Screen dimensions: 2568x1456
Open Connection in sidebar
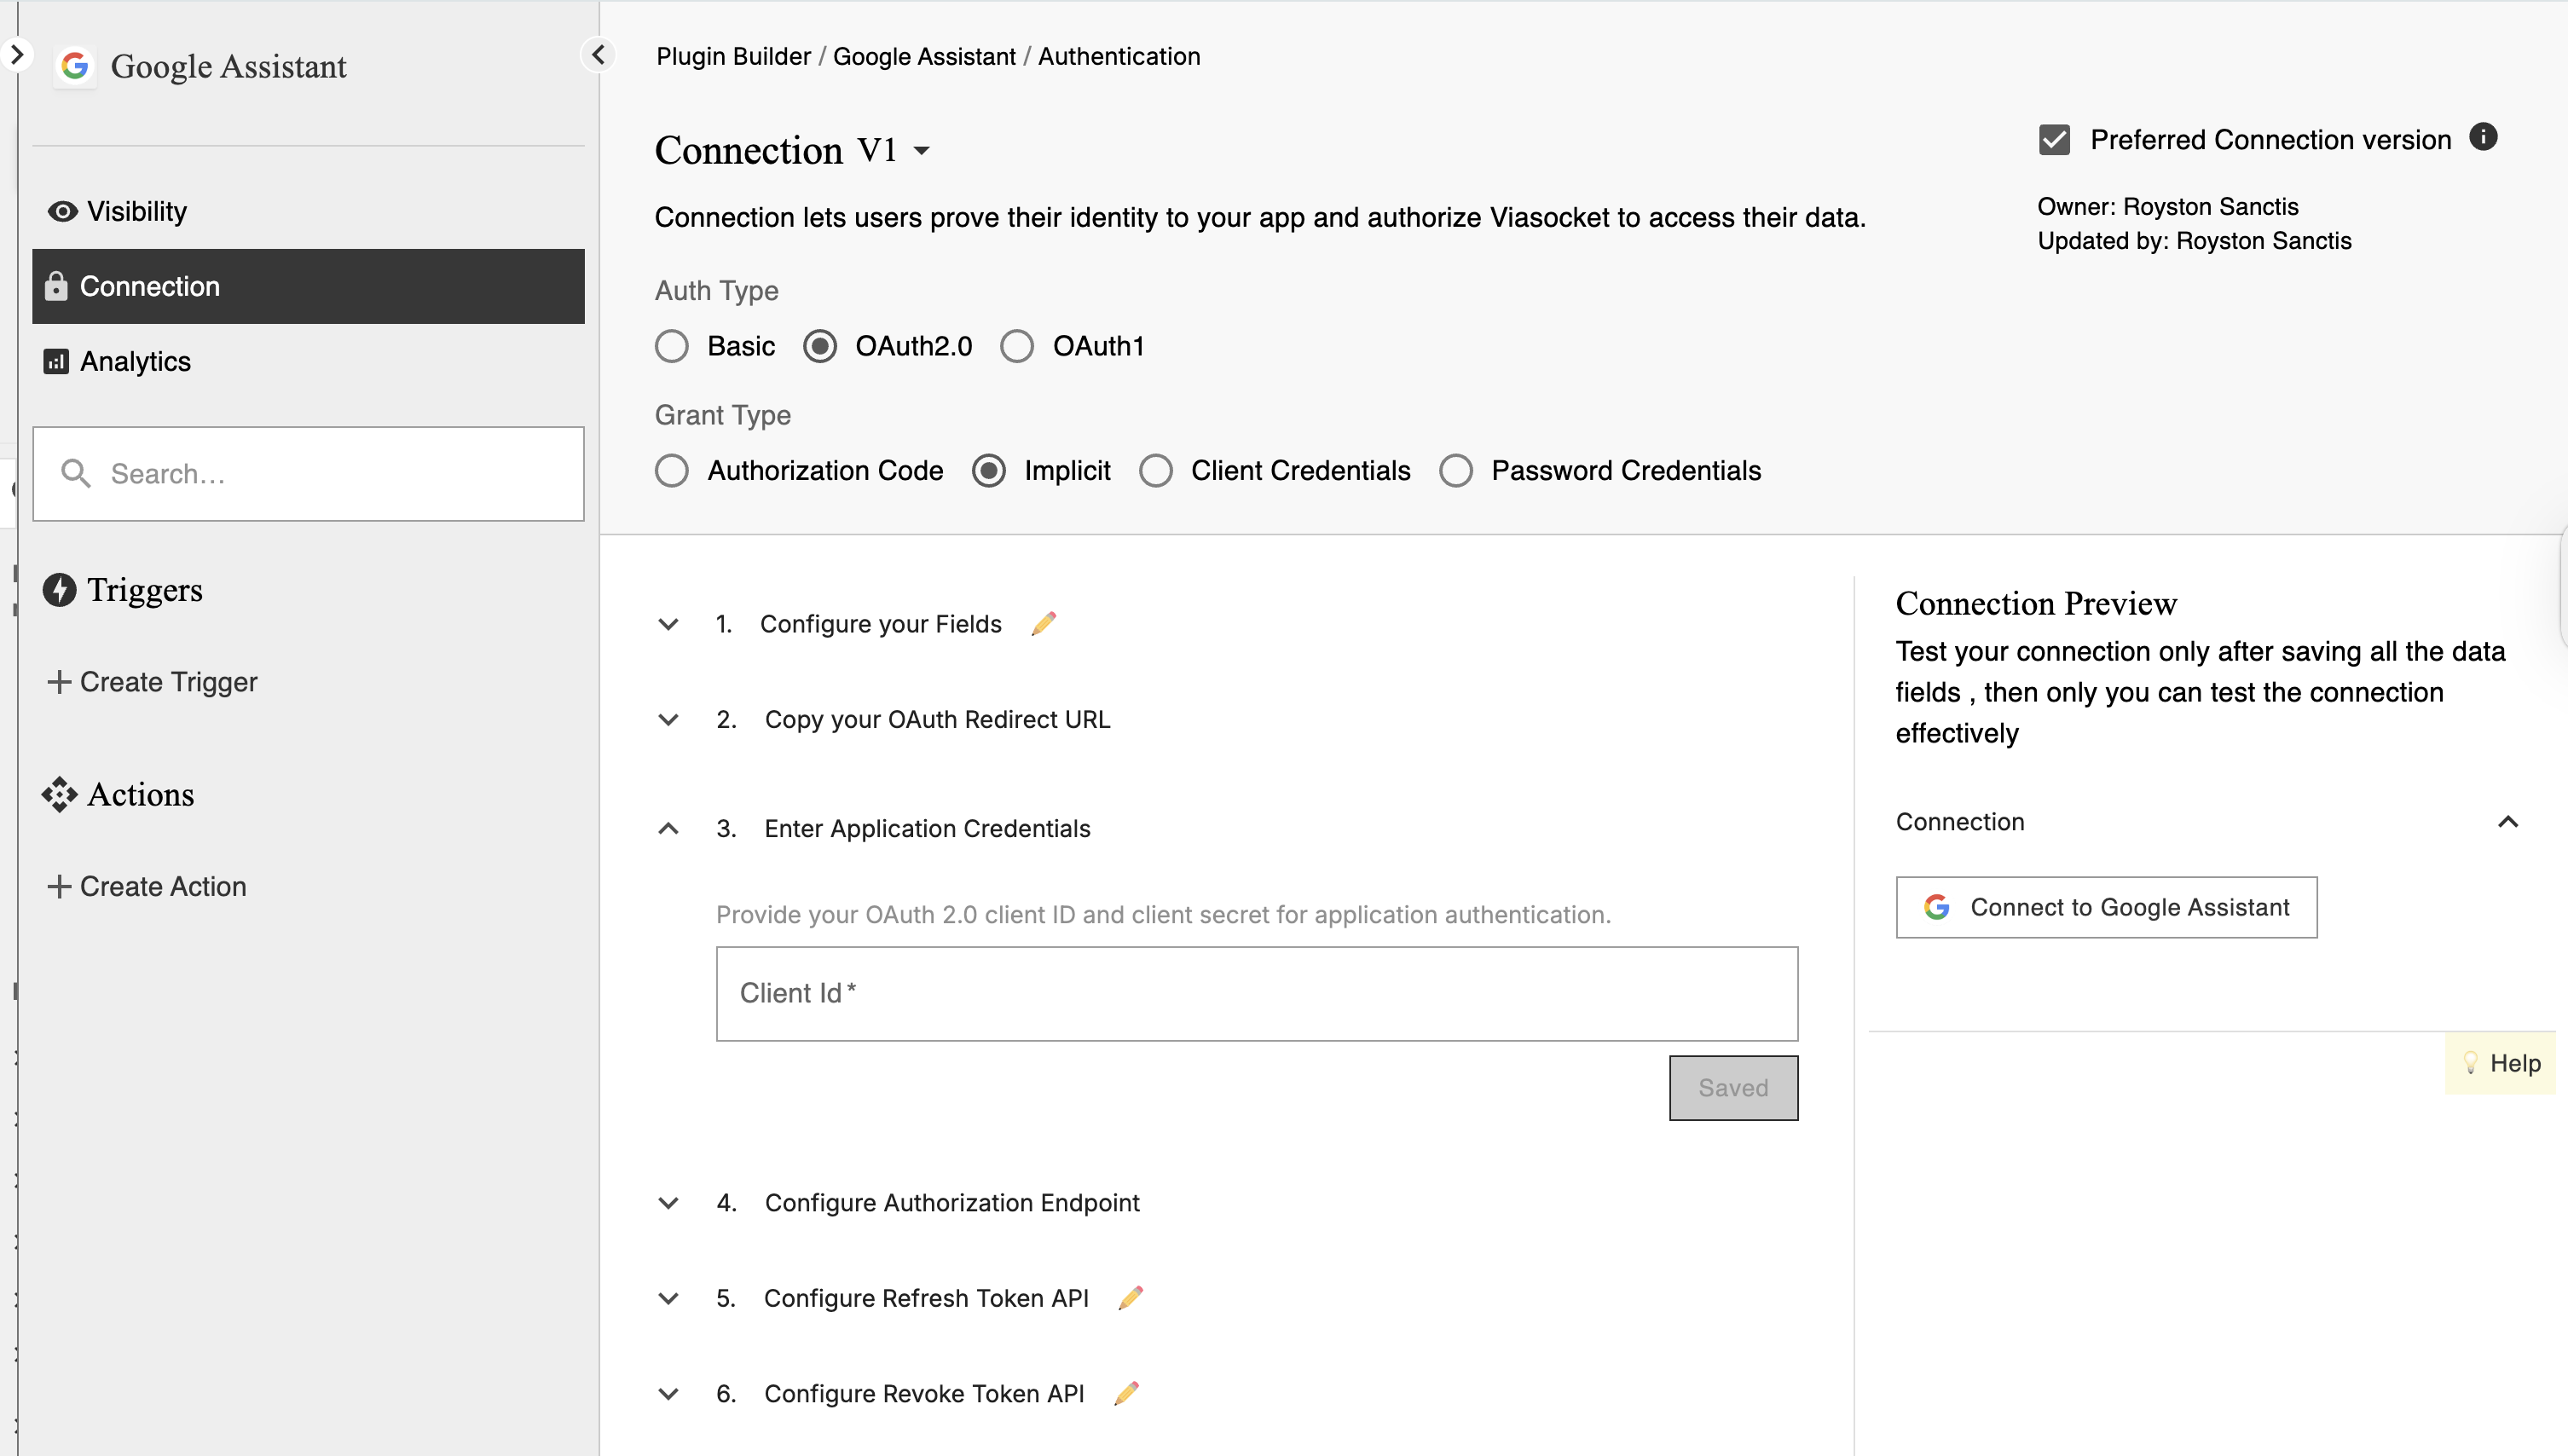tap(308, 286)
